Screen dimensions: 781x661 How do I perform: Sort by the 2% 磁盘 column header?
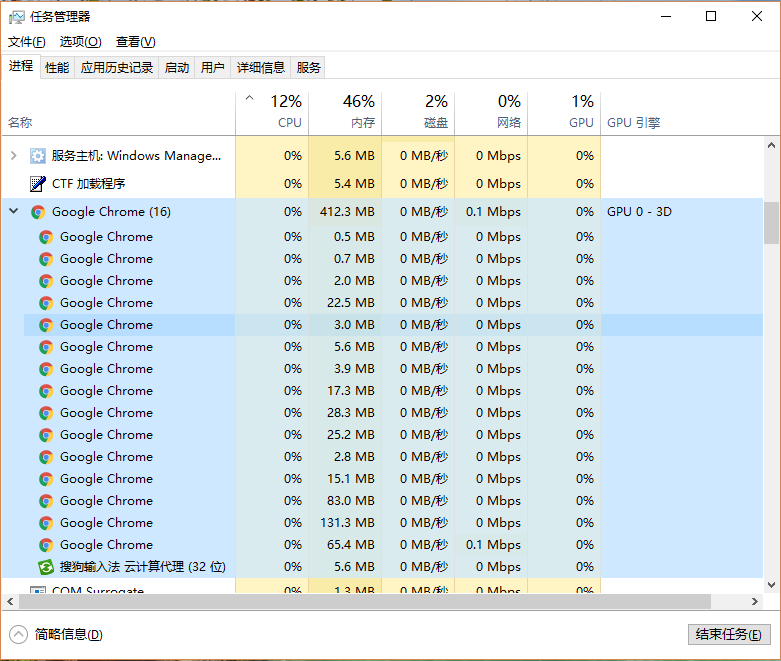[418, 113]
